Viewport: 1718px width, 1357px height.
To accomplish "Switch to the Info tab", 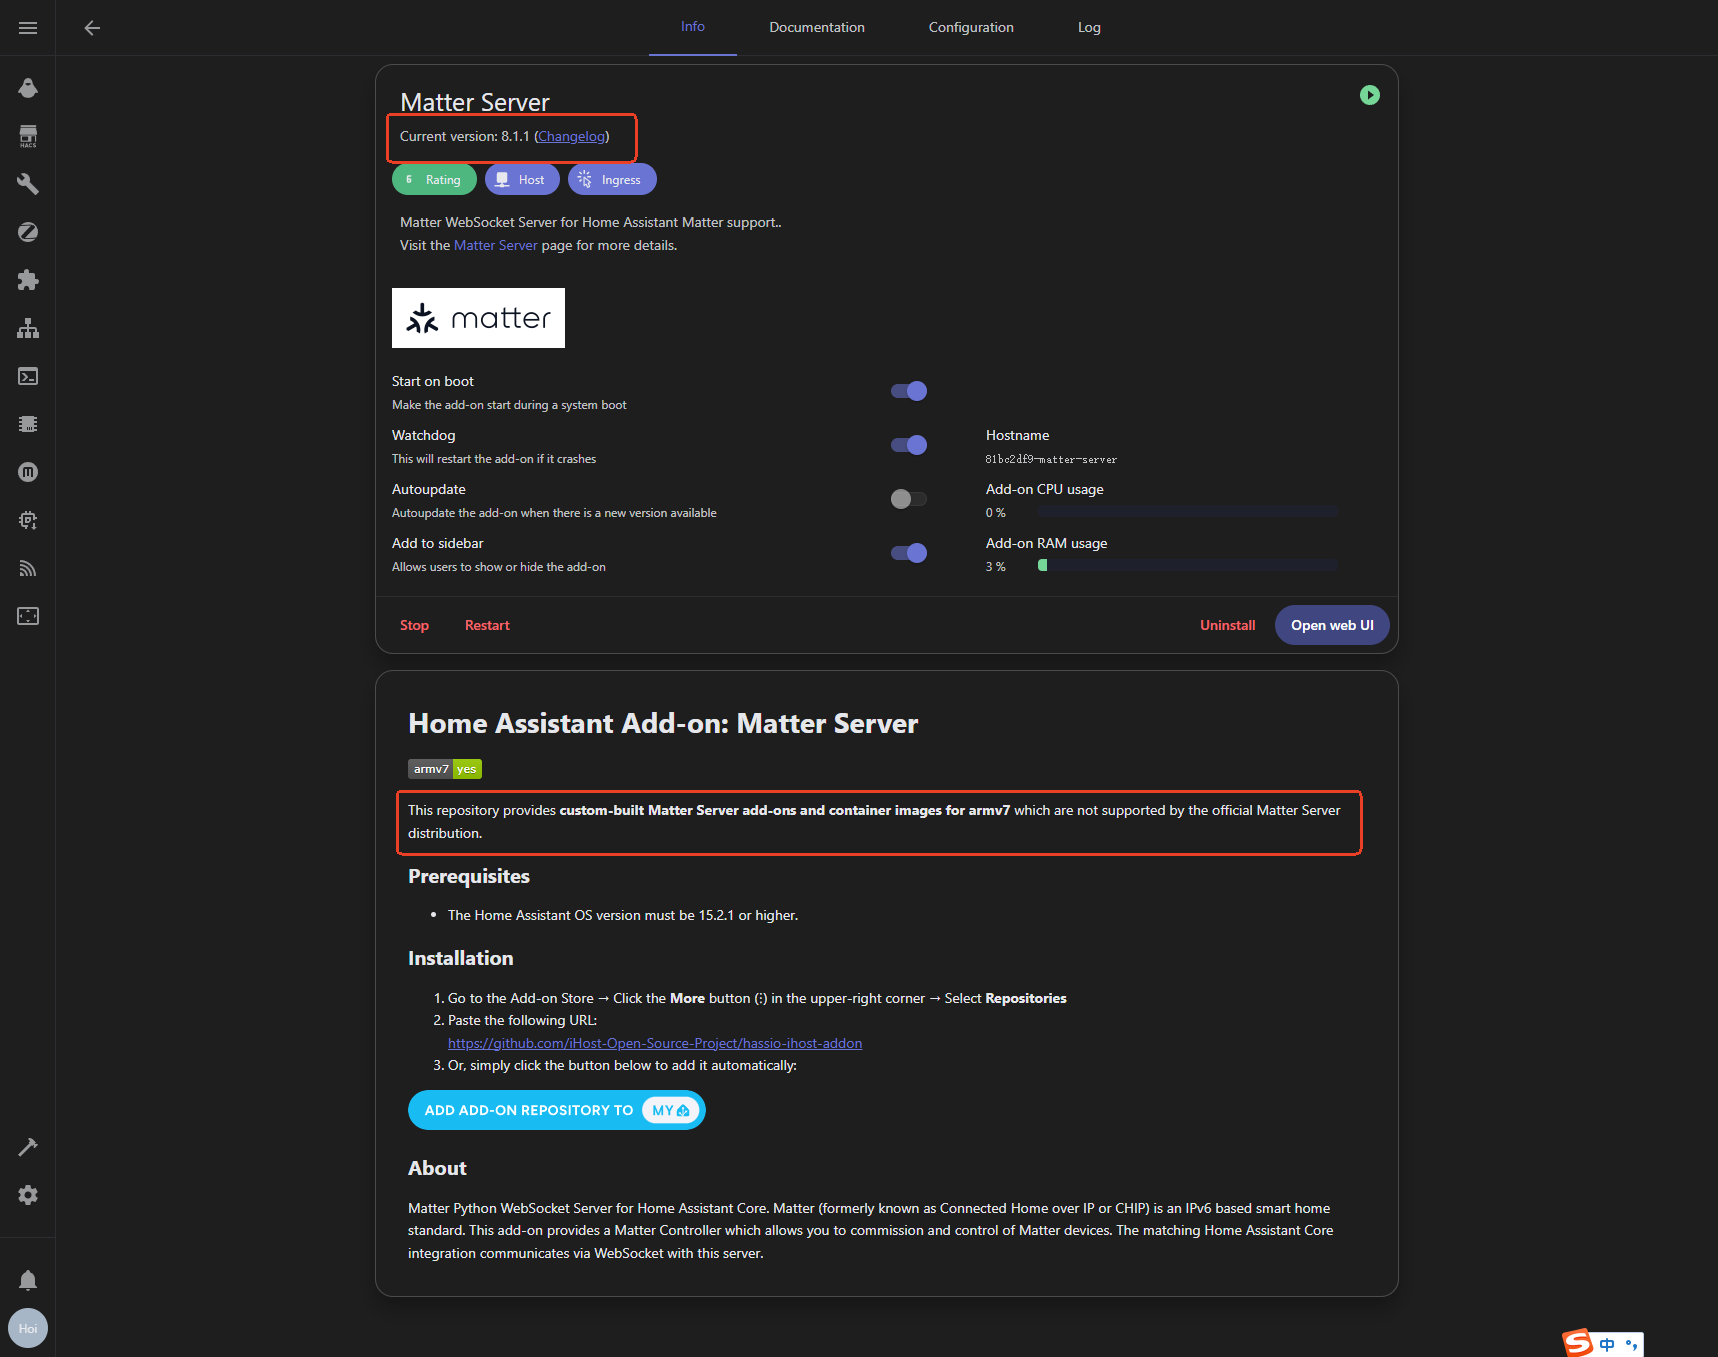I will (693, 27).
